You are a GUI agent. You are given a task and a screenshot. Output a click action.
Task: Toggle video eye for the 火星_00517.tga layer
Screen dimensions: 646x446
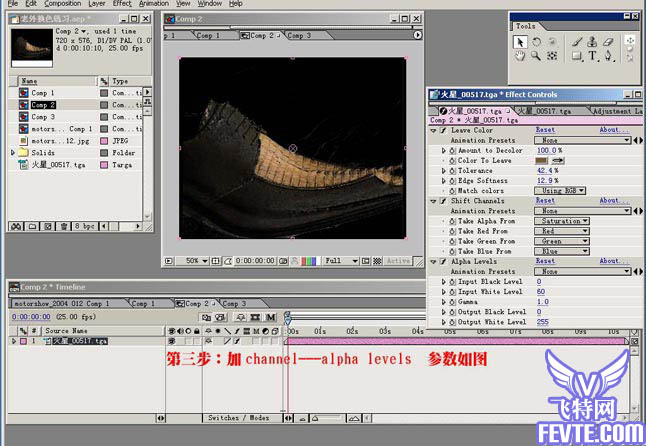point(171,341)
